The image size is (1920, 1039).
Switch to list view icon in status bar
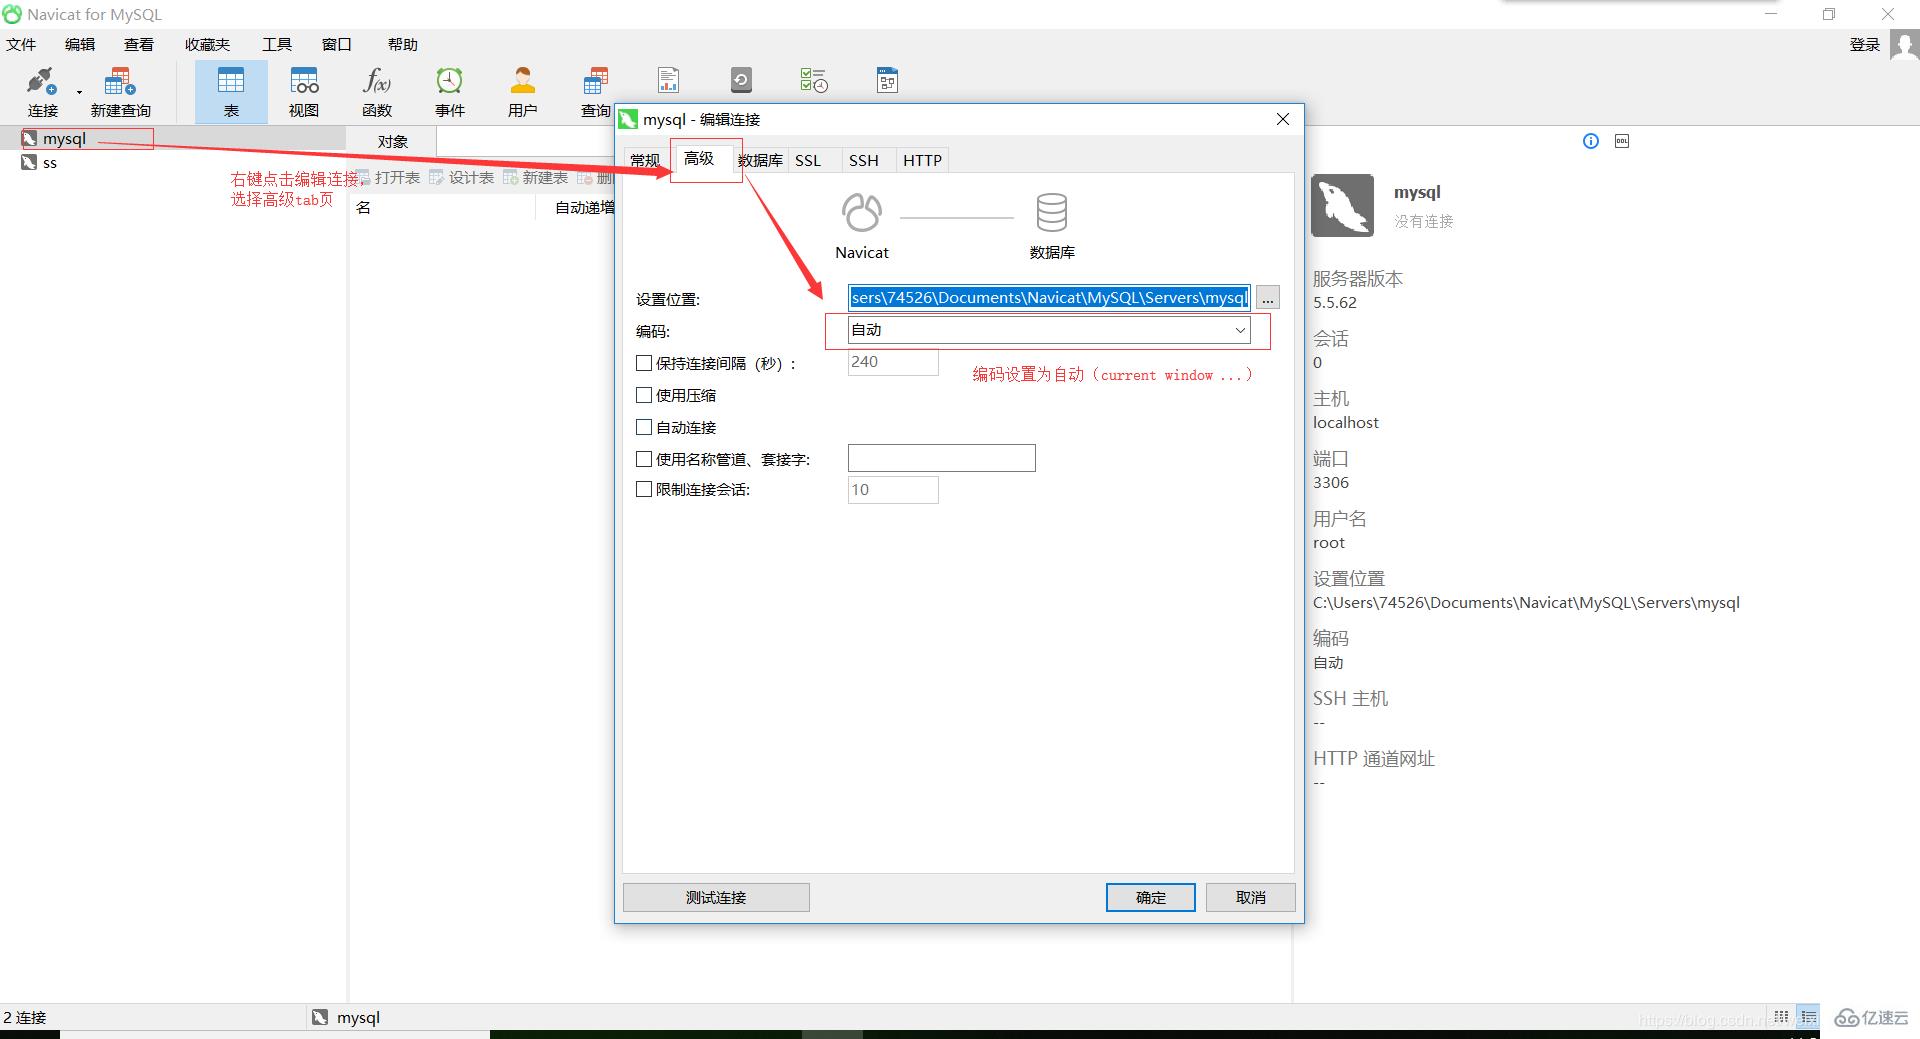click(1781, 1017)
